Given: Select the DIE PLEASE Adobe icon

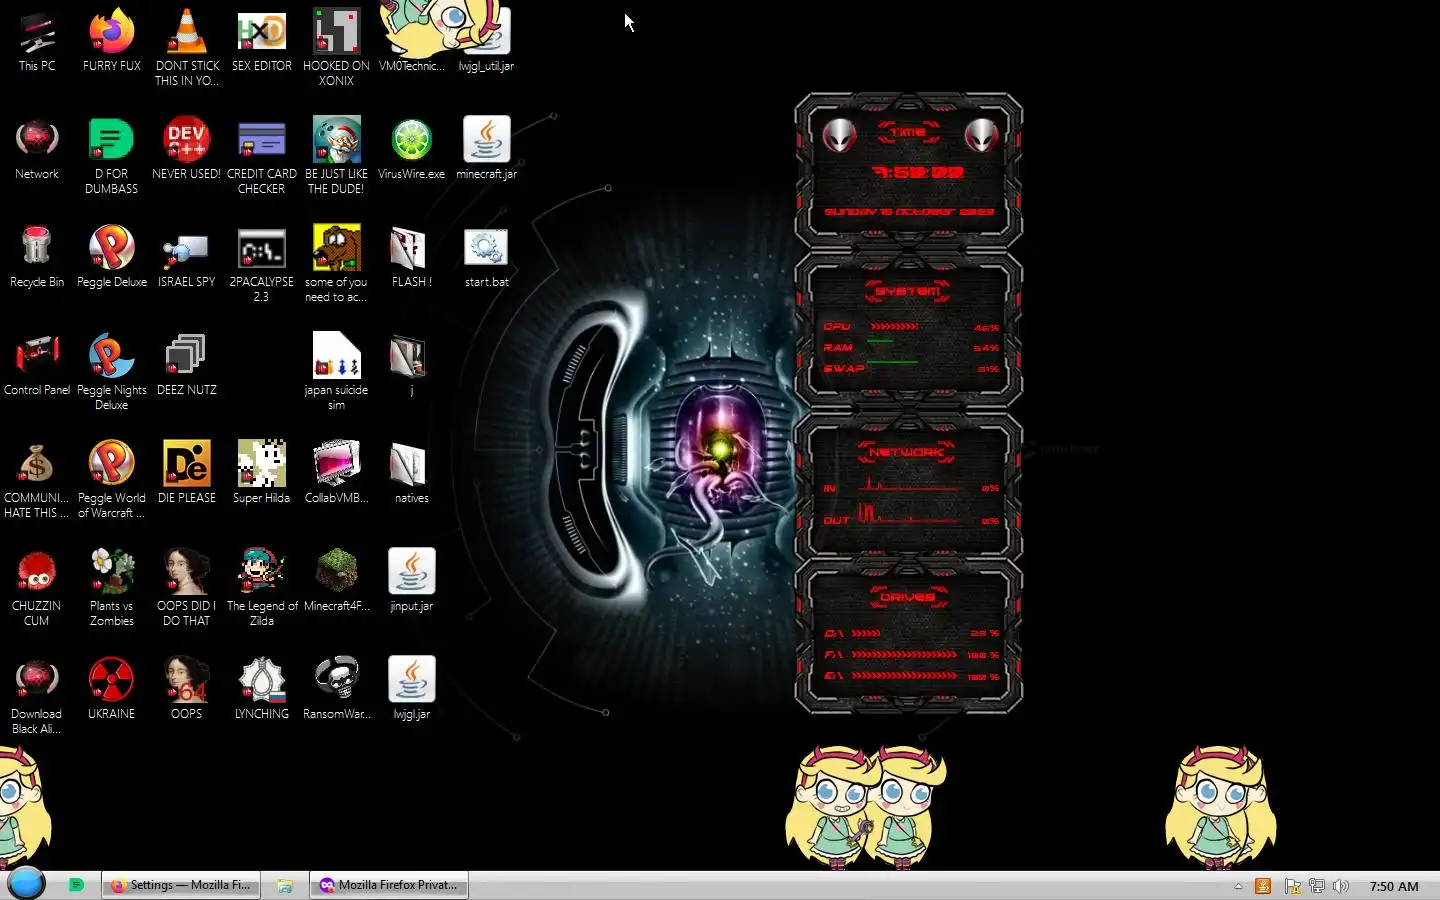Looking at the screenshot, I should click(187, 472).
